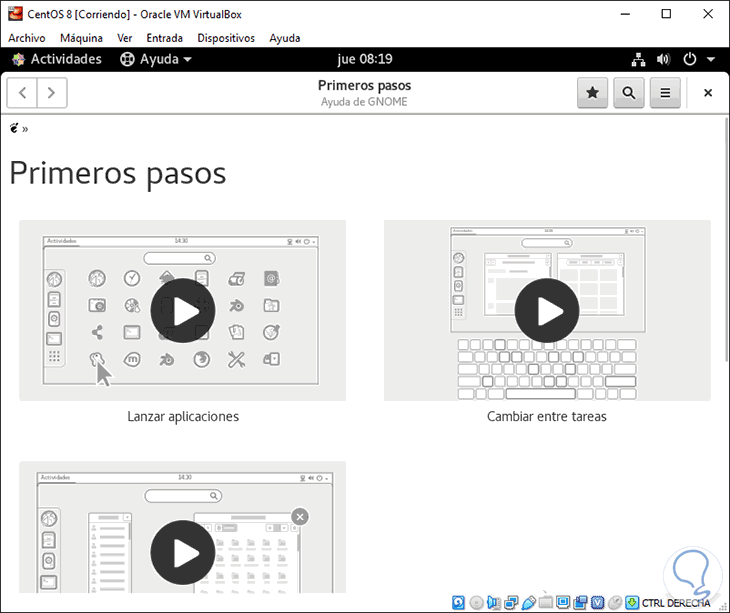
Task: Click the VirtualBox display status icon
Action: pyautogui.click(x=563, y=603)
